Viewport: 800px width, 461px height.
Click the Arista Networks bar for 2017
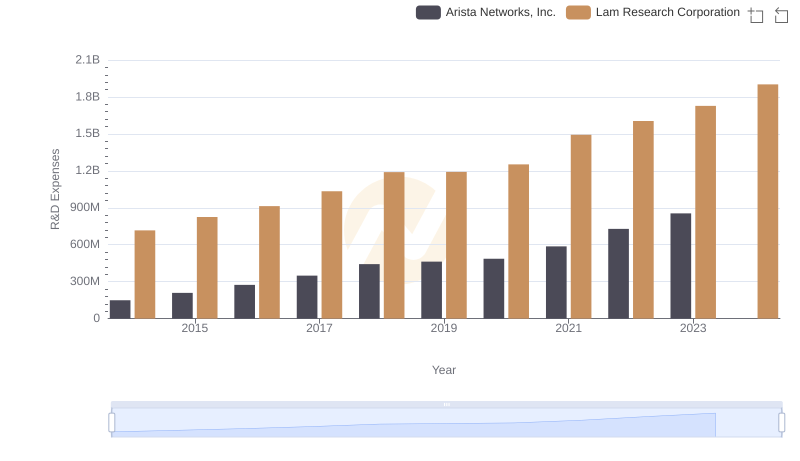click(x=307, y=297)
